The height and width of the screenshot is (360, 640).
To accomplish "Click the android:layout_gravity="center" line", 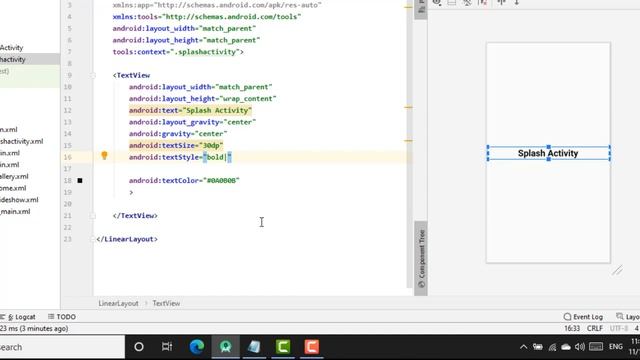I will 192,122.
